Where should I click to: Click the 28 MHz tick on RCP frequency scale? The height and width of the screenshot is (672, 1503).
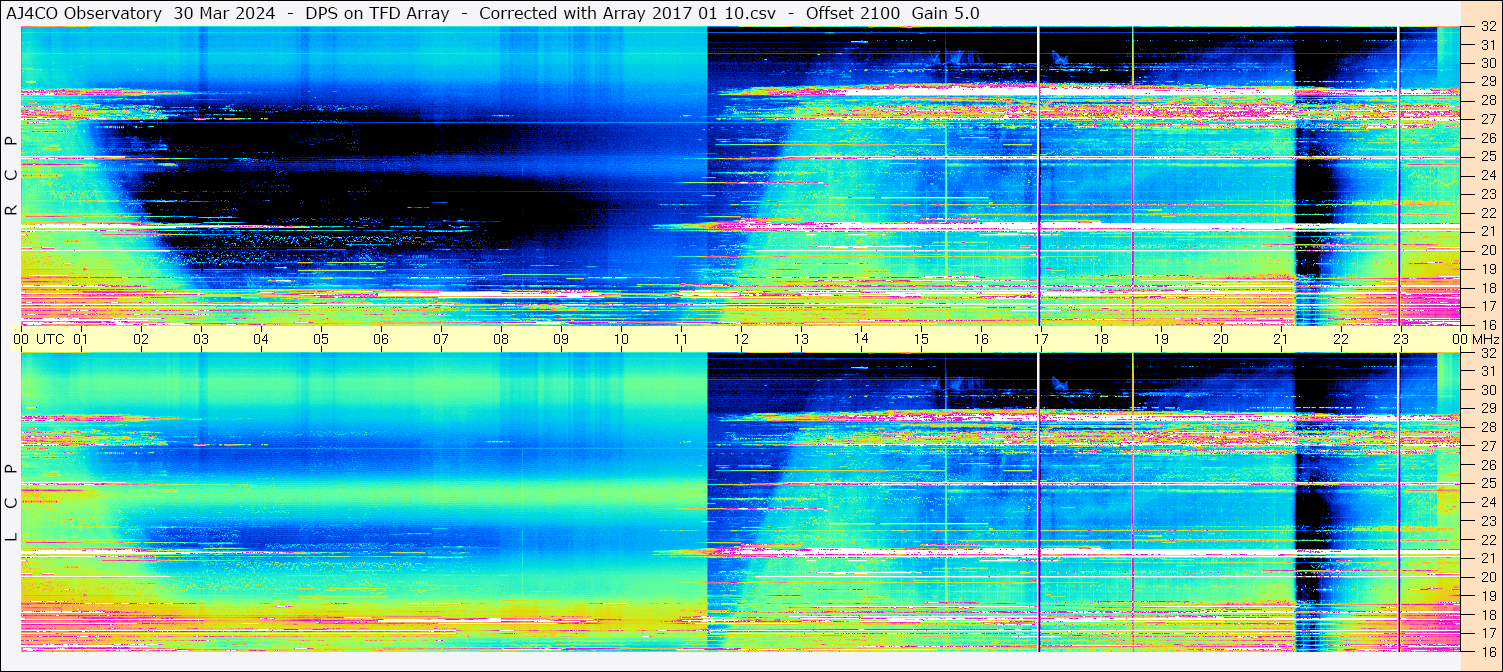click(1488, 100)
